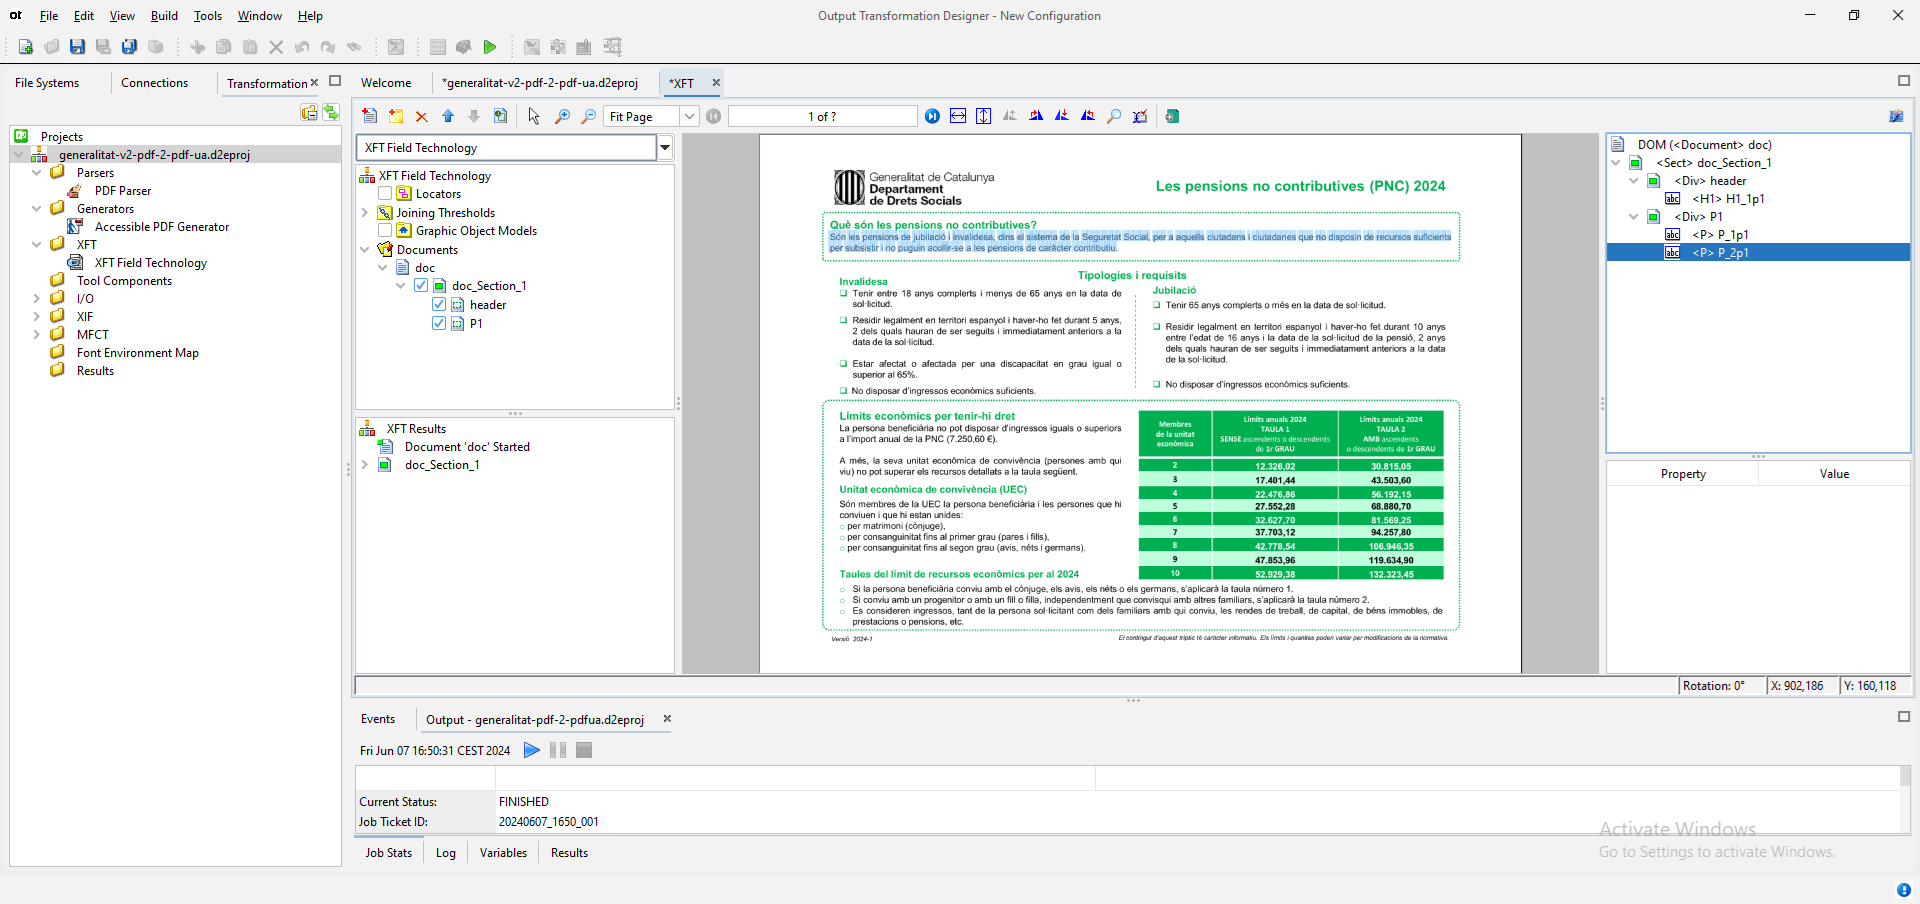Open the Fit Page zoom dropdown
Image resolution: width=1920 pixels, height=904 pixels.
(689, 117)
